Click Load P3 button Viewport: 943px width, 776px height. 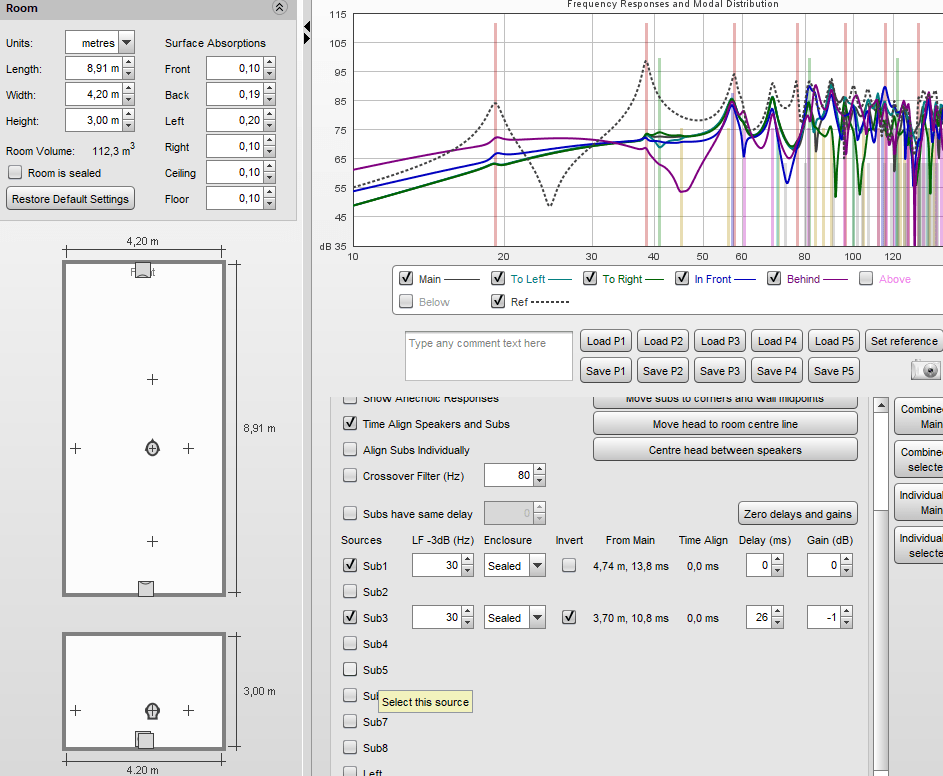point(720,341)
